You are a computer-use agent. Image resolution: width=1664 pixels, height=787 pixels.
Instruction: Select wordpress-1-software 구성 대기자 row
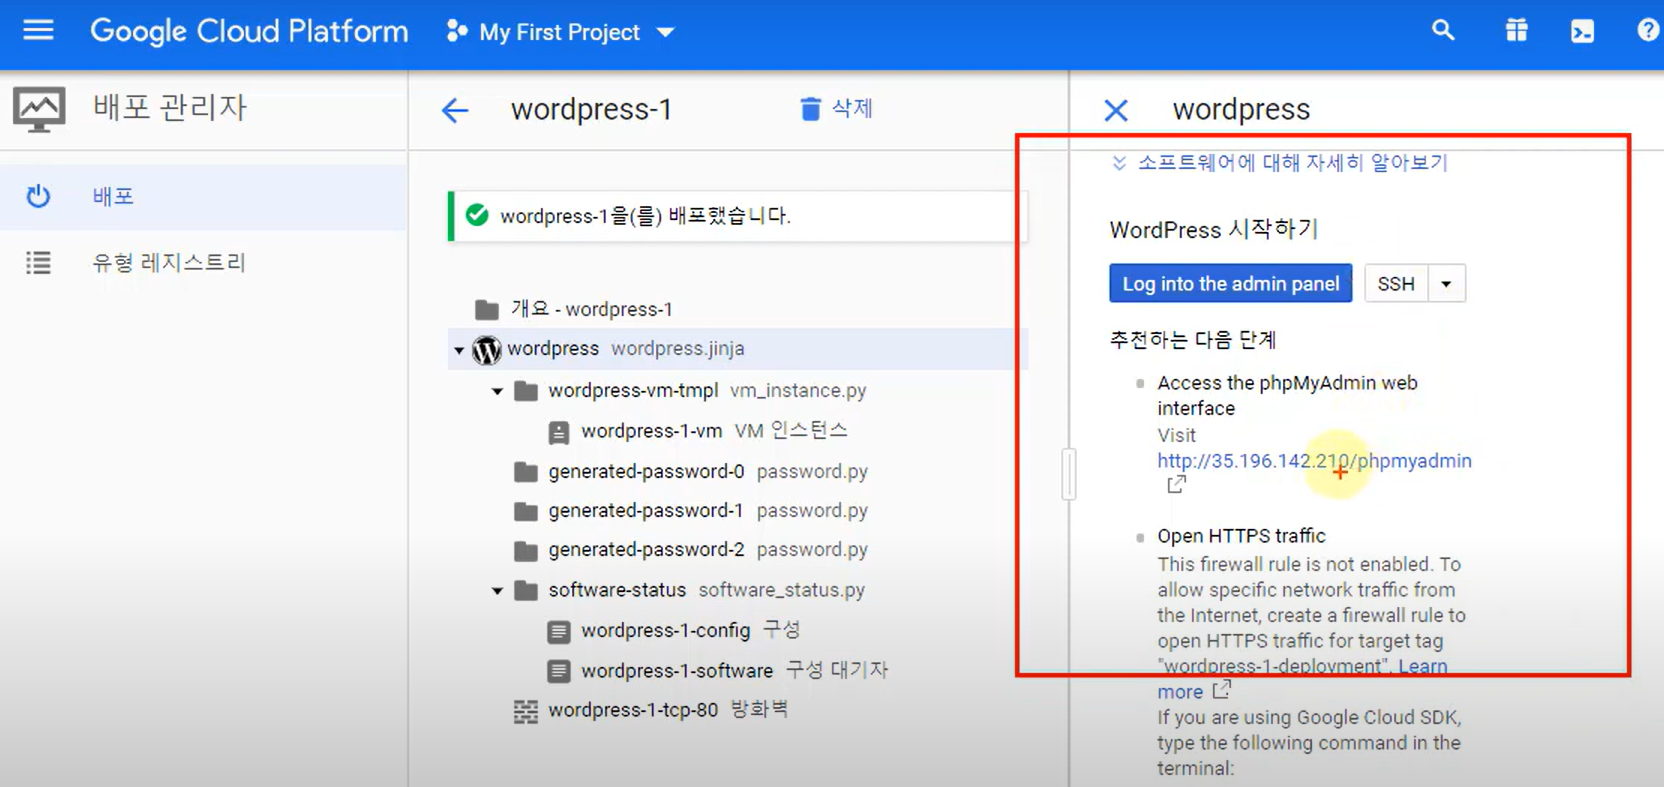click(x=738, y=670)
